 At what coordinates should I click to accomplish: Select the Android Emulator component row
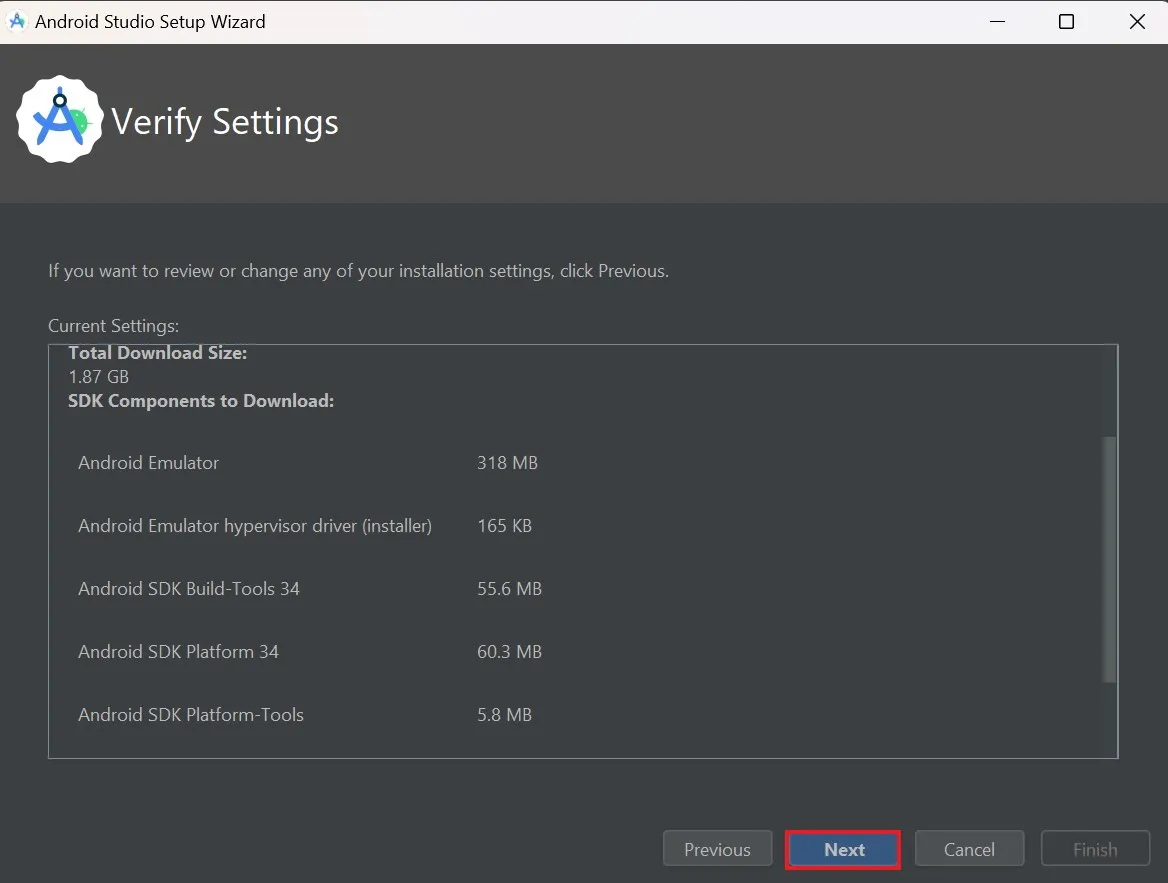[x=148, y=462]
